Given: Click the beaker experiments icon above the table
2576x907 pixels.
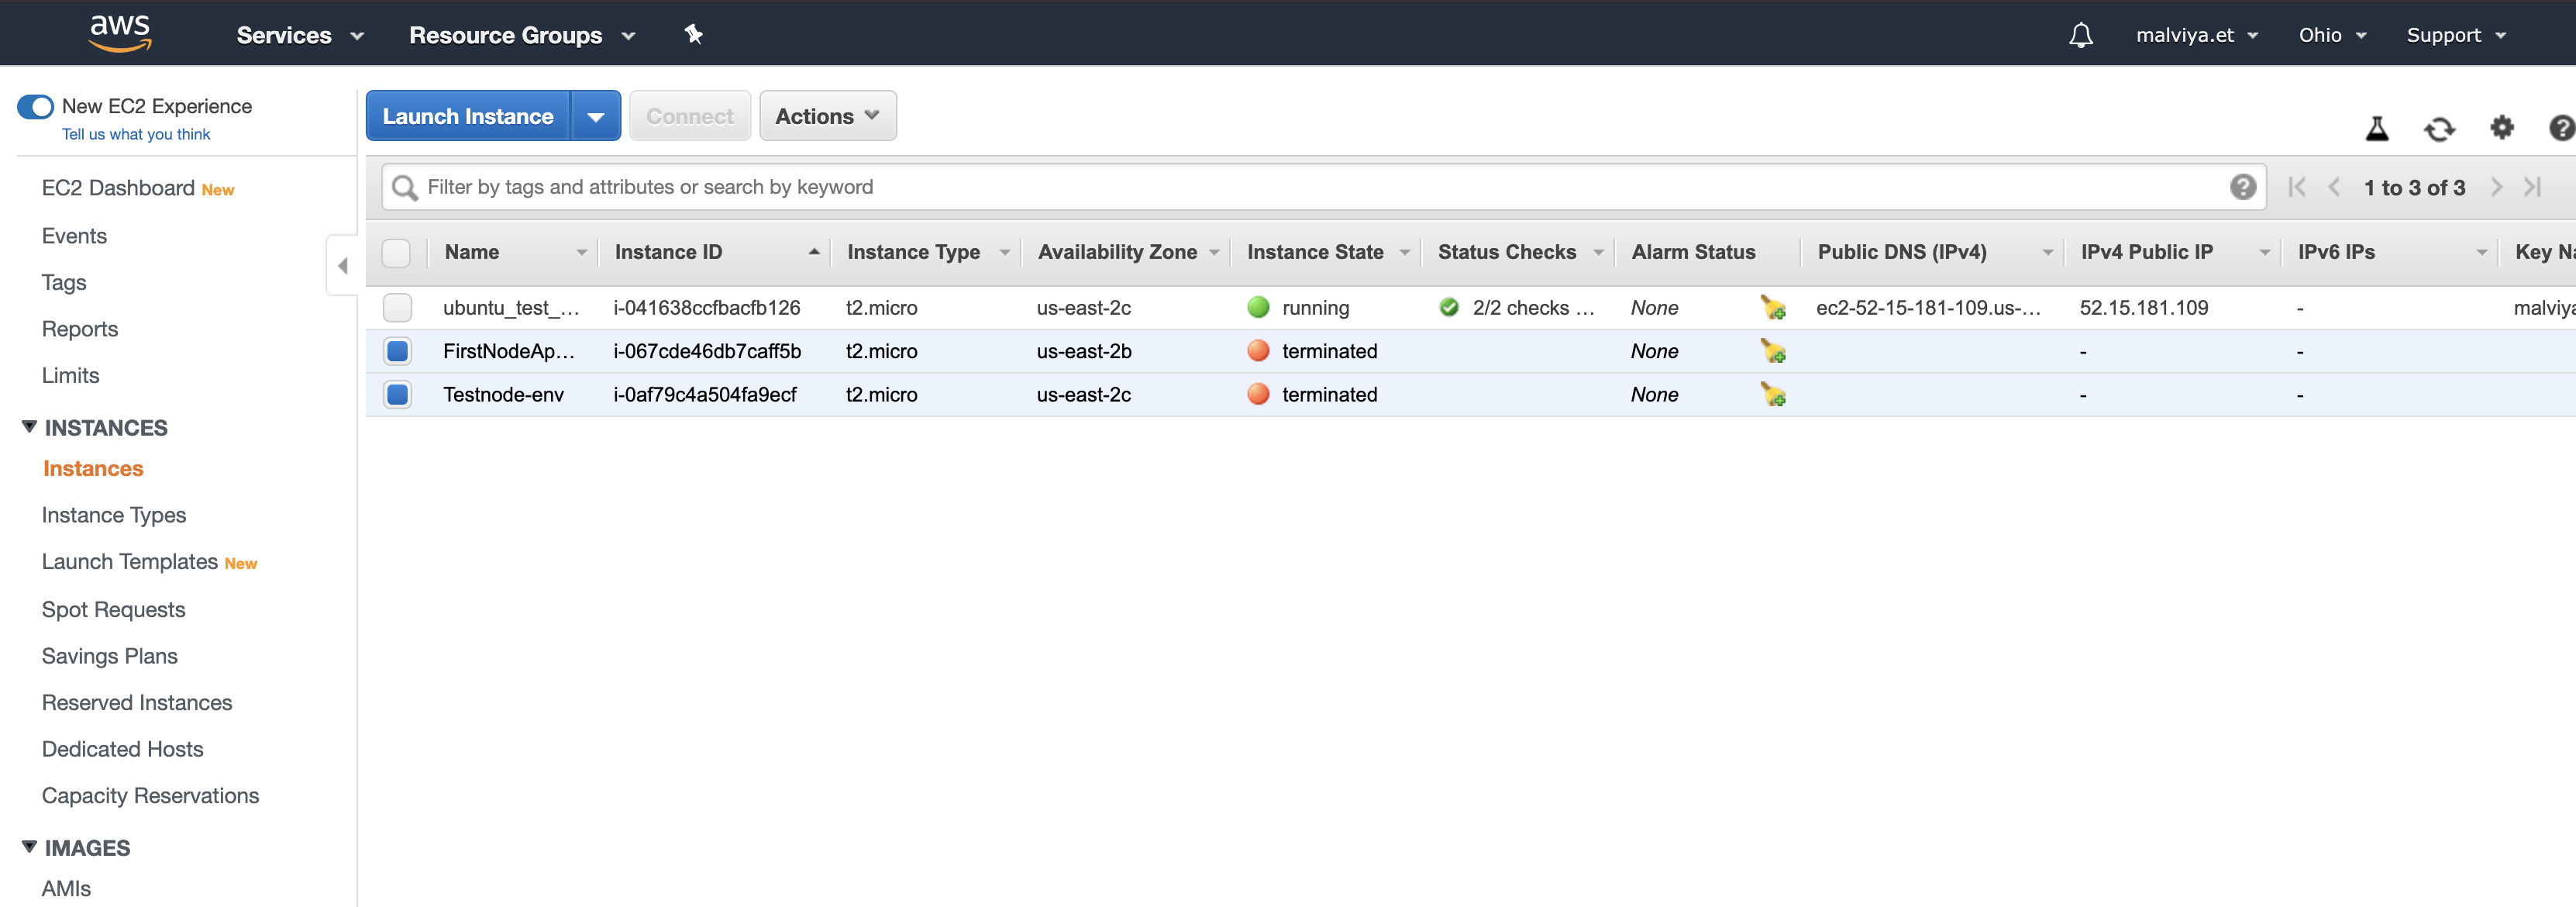Looking at the screenshot, I should 2378,128.
